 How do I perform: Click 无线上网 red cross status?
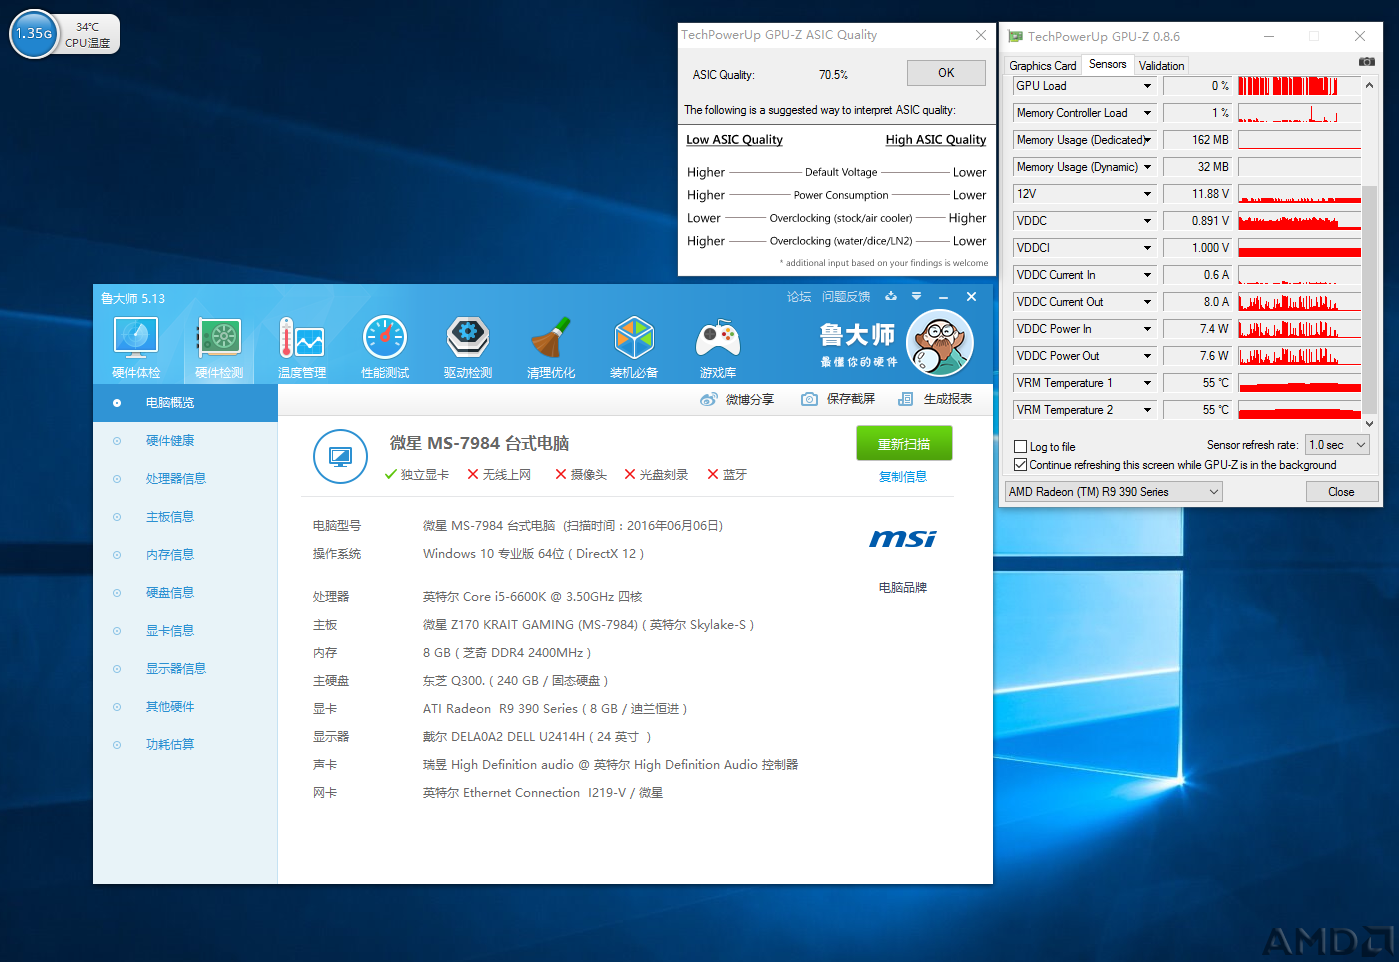click(498, 475)
